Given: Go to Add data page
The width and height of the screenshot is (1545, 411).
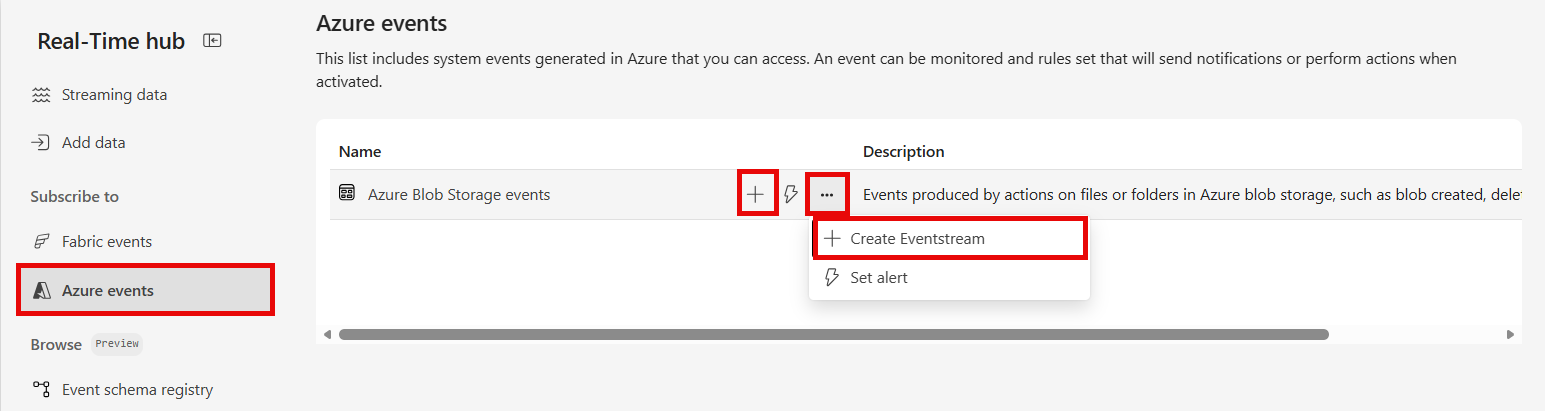Looking at the screenshot, I should click(93, 143).
